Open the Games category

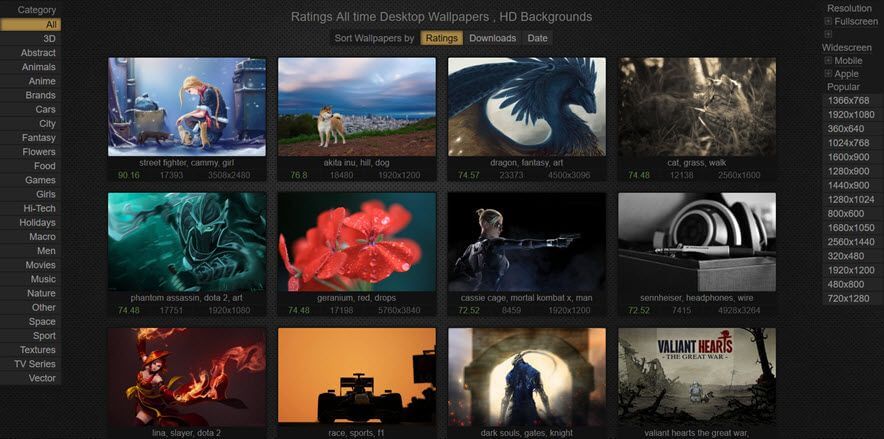(30, 180)
